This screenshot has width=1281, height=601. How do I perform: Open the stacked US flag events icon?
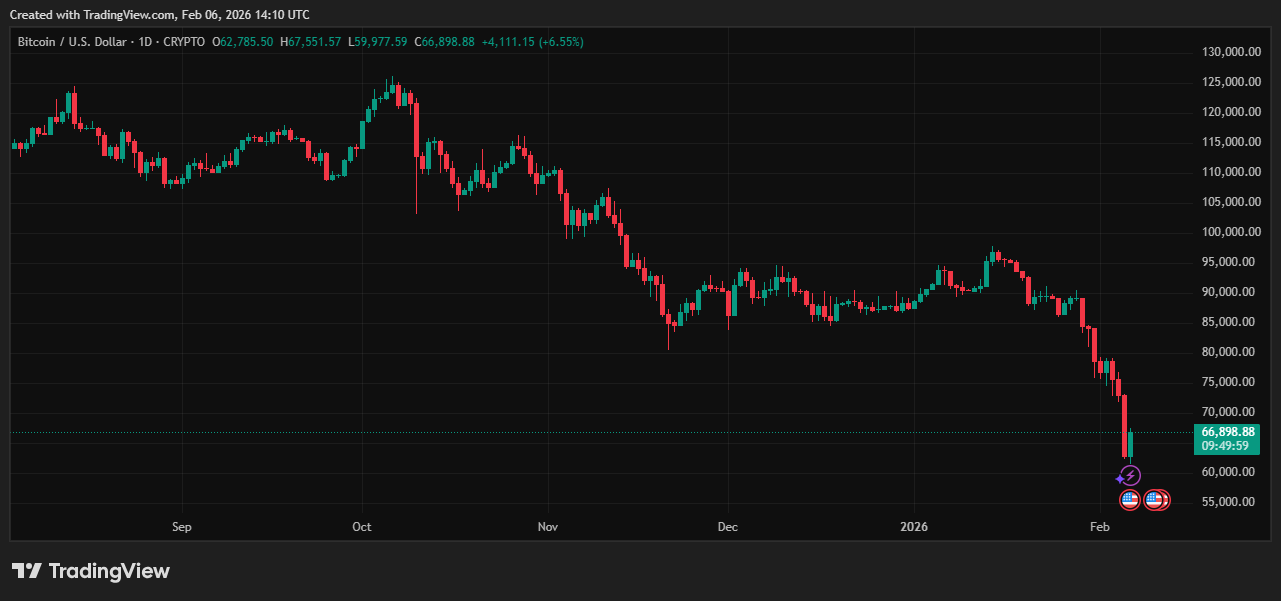1156,499
